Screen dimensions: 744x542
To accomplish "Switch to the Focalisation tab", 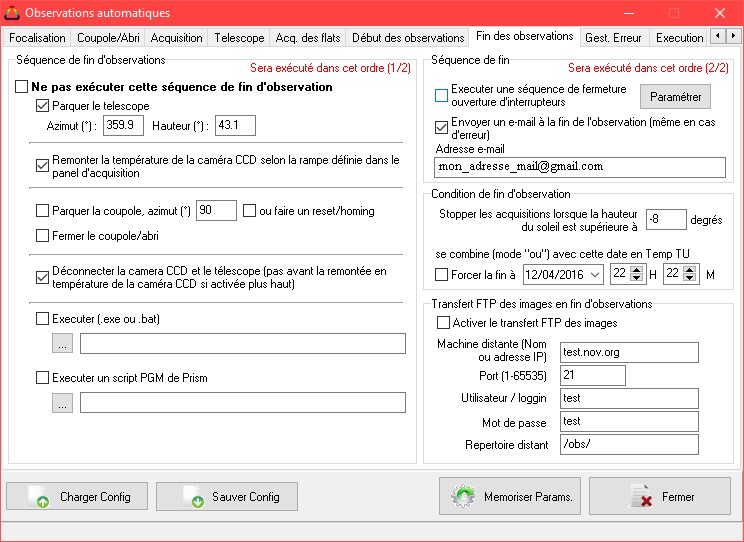I will pyautogui.click(x=37, y=38).
